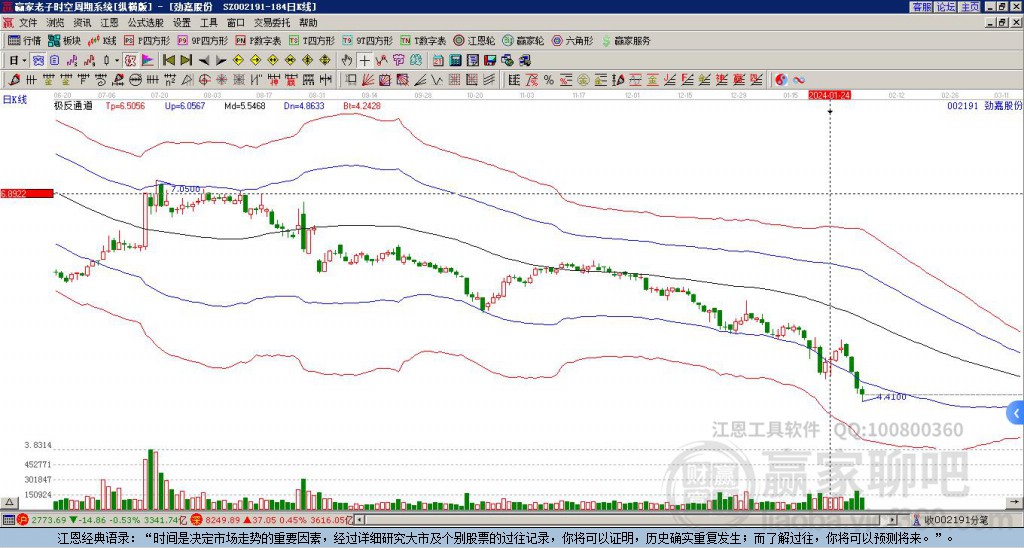Screen dimensions: 1024x548
Task: Open the 交易委托 menu
Action: 272,23
